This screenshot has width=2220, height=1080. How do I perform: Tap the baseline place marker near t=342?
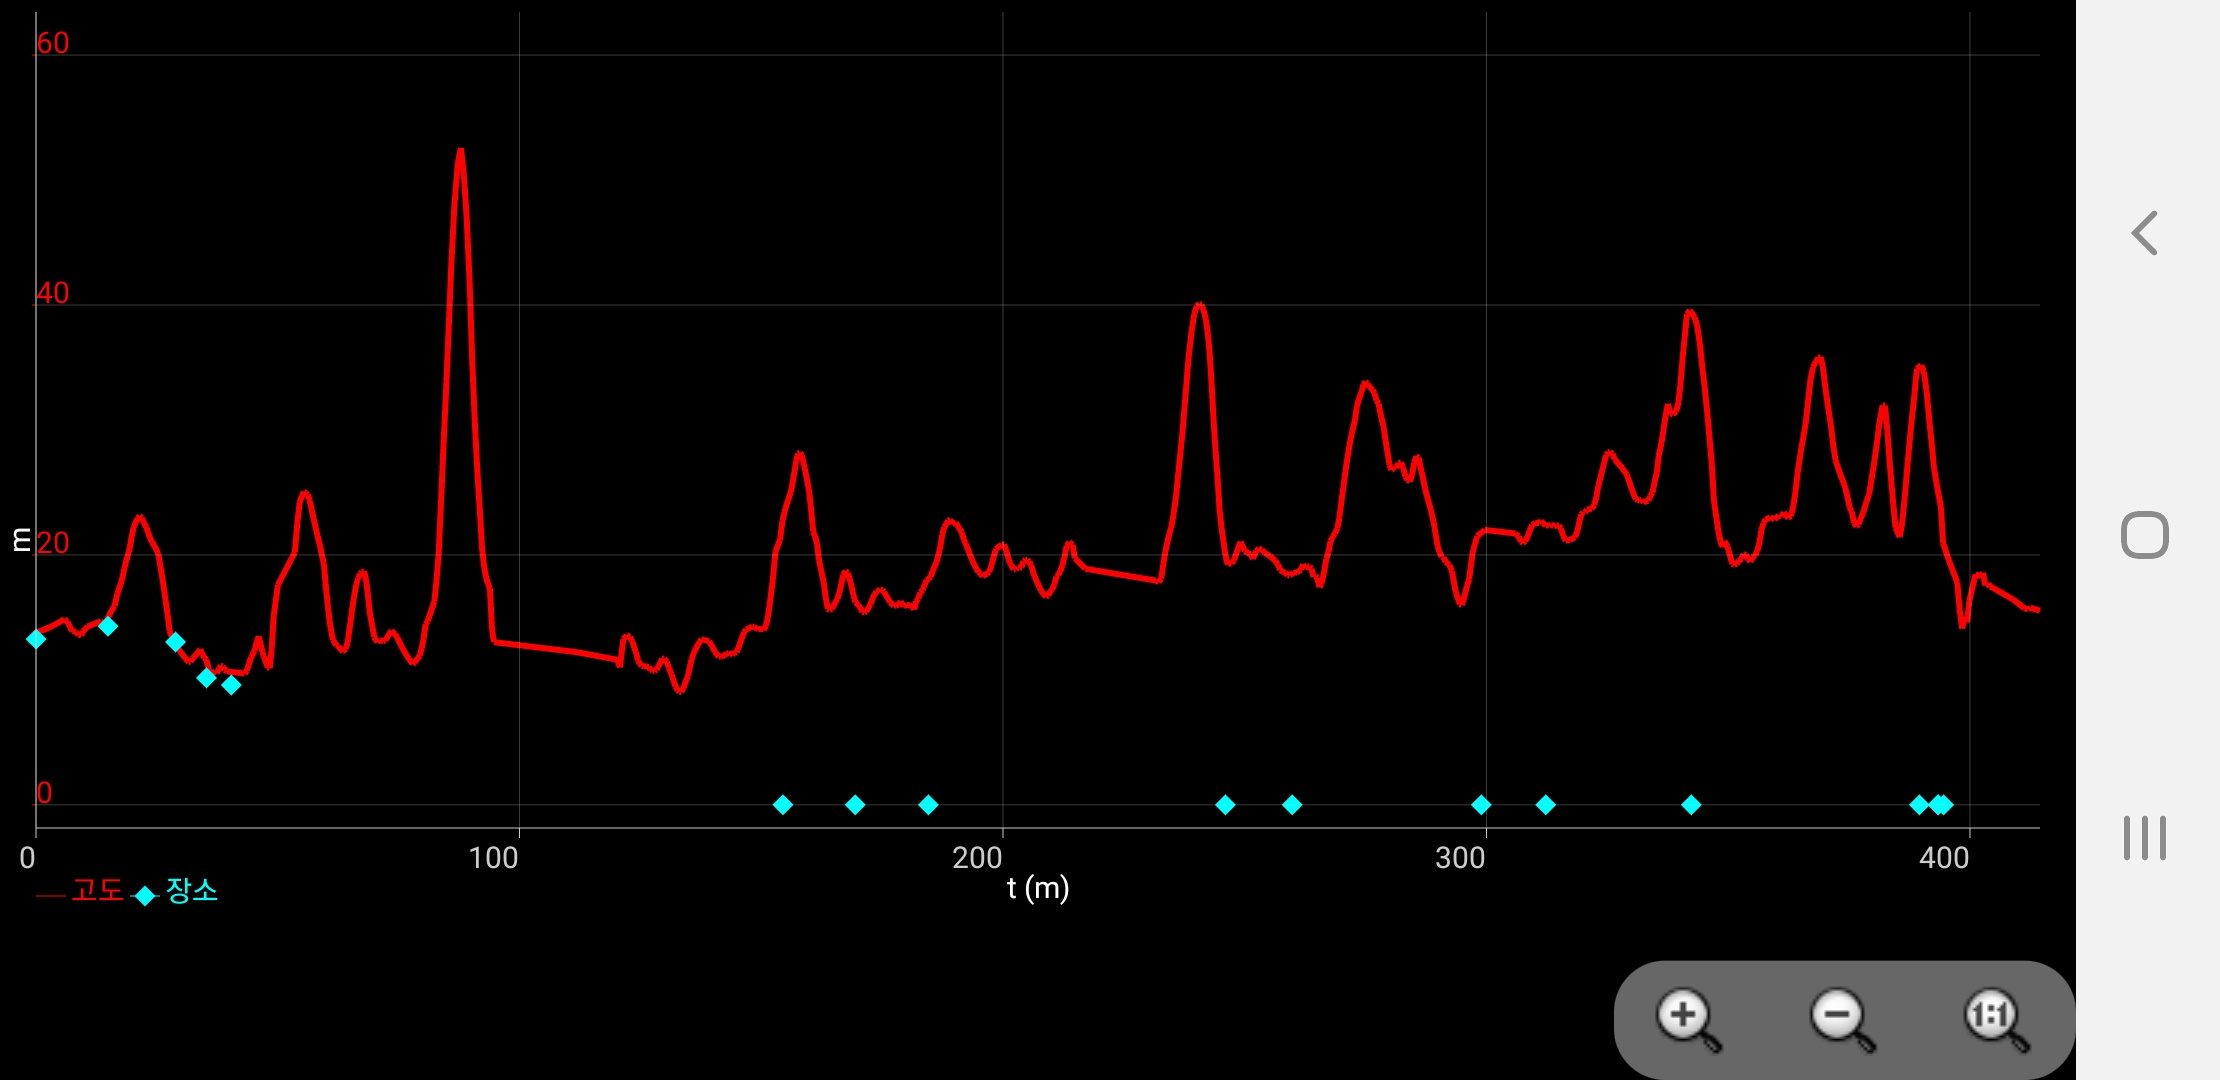(1691, 804)
